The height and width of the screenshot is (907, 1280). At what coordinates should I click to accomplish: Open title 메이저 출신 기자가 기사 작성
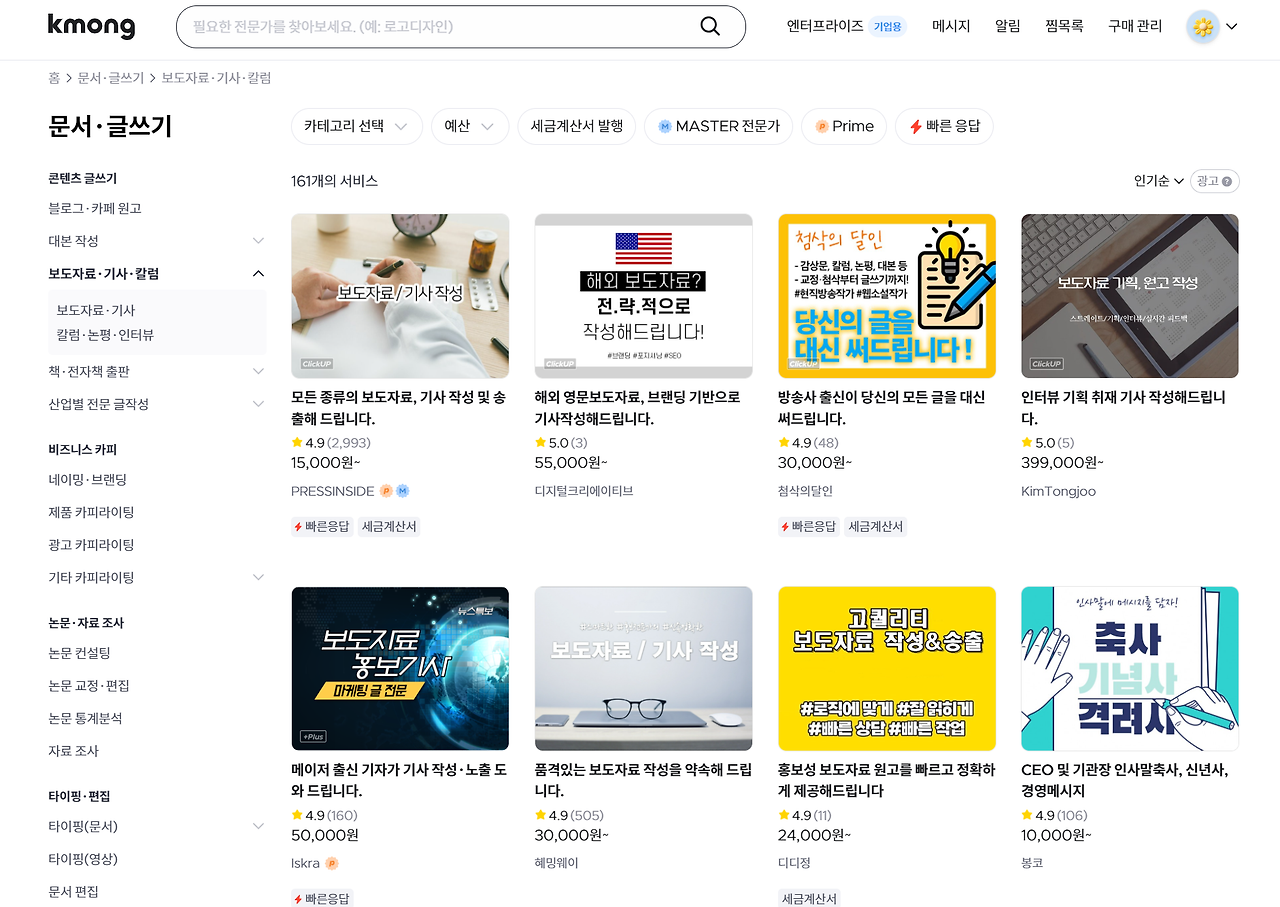pos(399,781)
